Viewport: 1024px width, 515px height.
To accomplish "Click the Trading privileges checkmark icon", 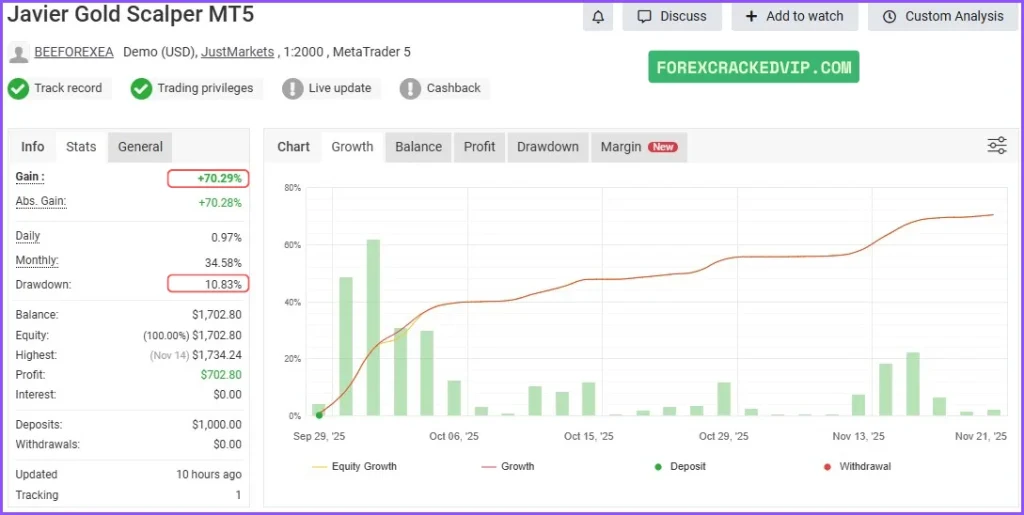I will click(141, 88).
